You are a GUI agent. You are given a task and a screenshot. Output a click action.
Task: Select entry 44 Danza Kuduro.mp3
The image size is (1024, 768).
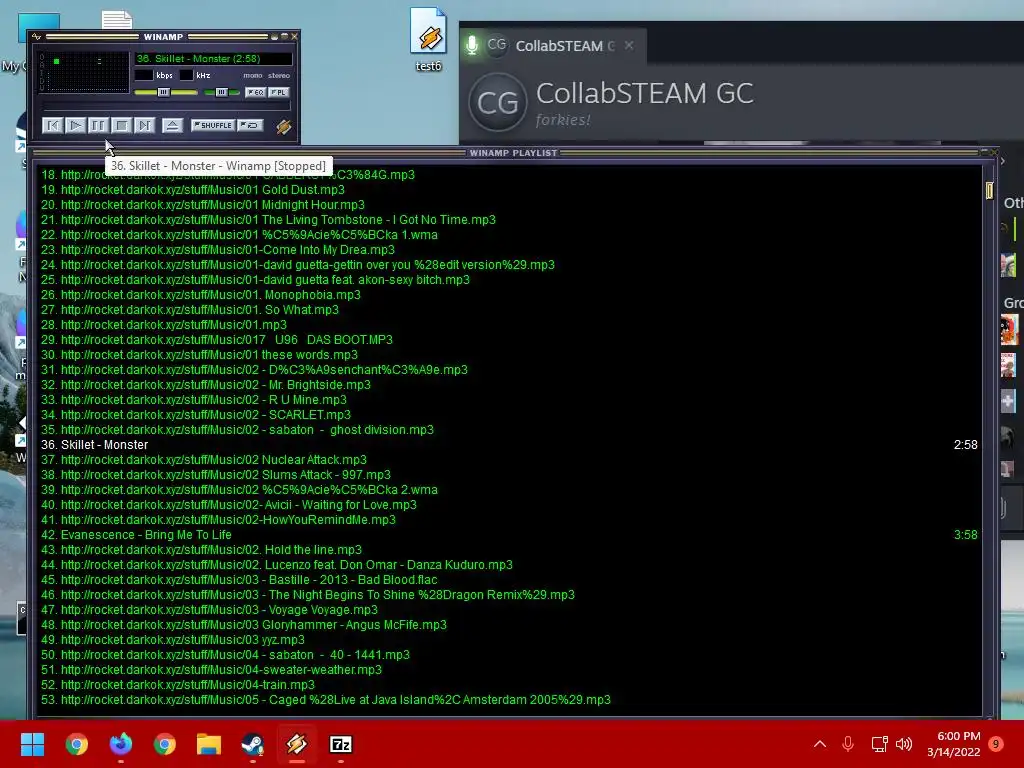pyautogui.click(x=509, y=565)
